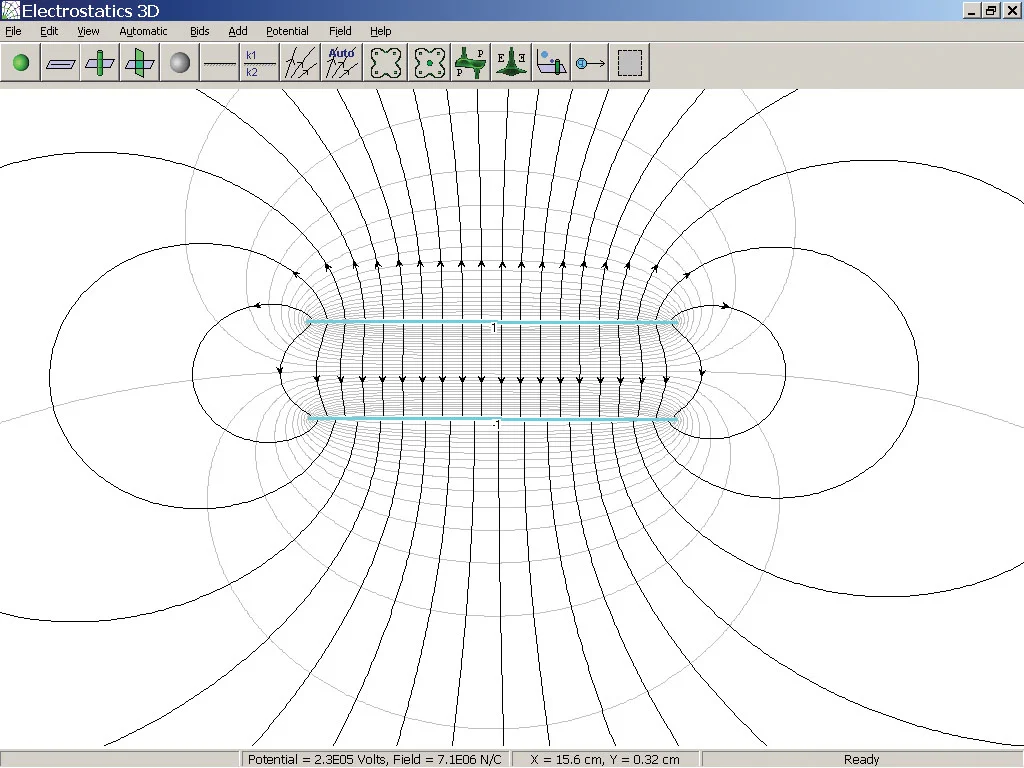The height and width of the screenshot is (768, 1024).
Task: Select the line segment tool
Action: click(219, 62)
